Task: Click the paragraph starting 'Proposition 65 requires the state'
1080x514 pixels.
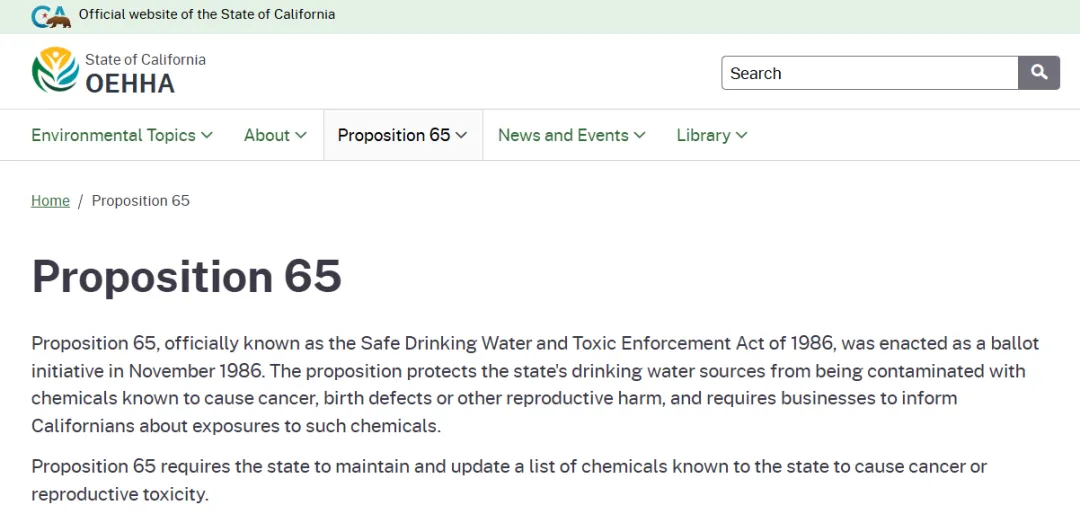Action: (509, 480)
